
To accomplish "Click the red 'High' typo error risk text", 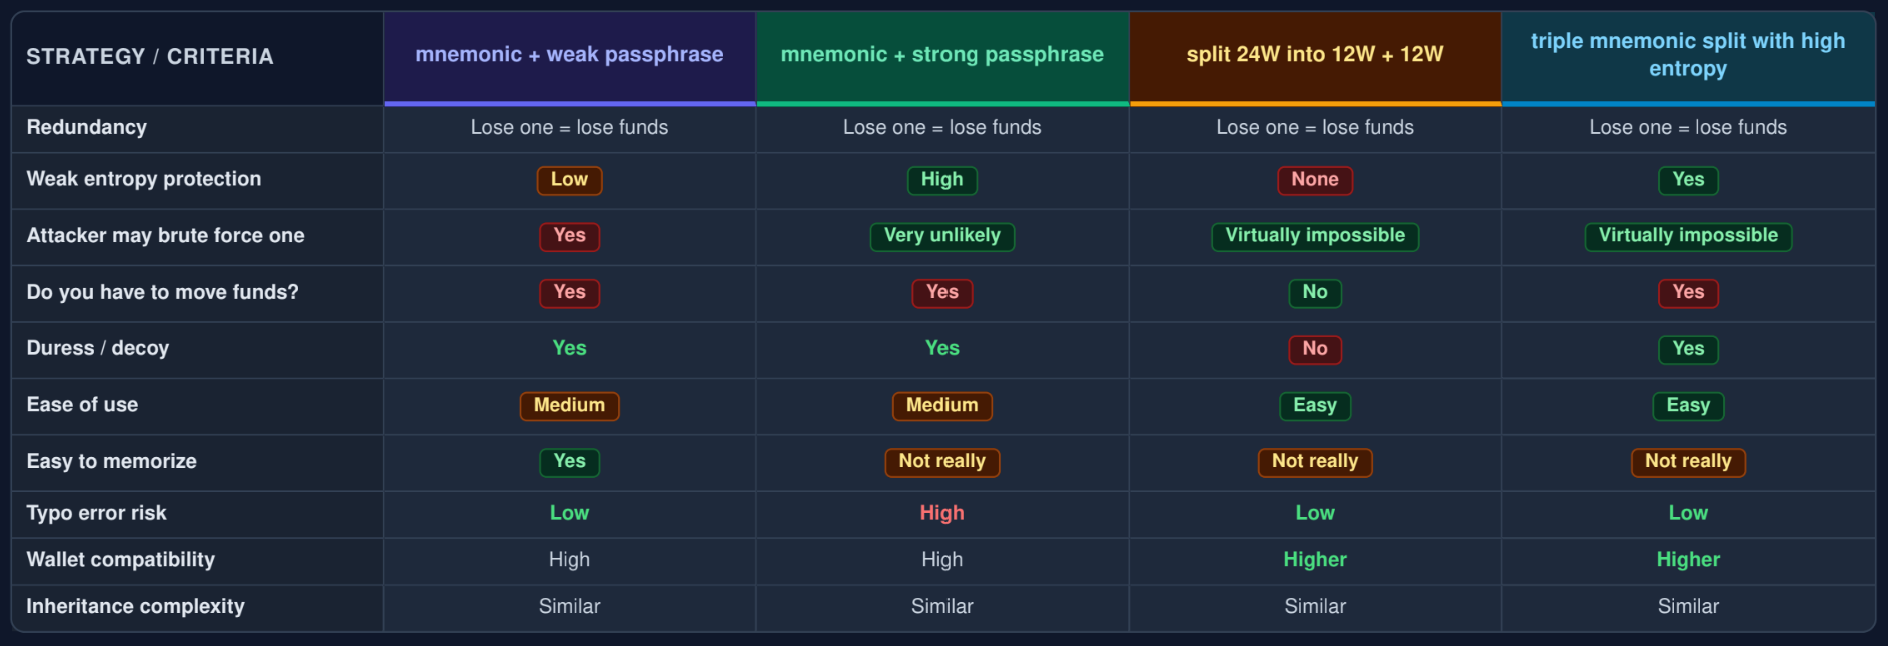I will pos(942,513).
